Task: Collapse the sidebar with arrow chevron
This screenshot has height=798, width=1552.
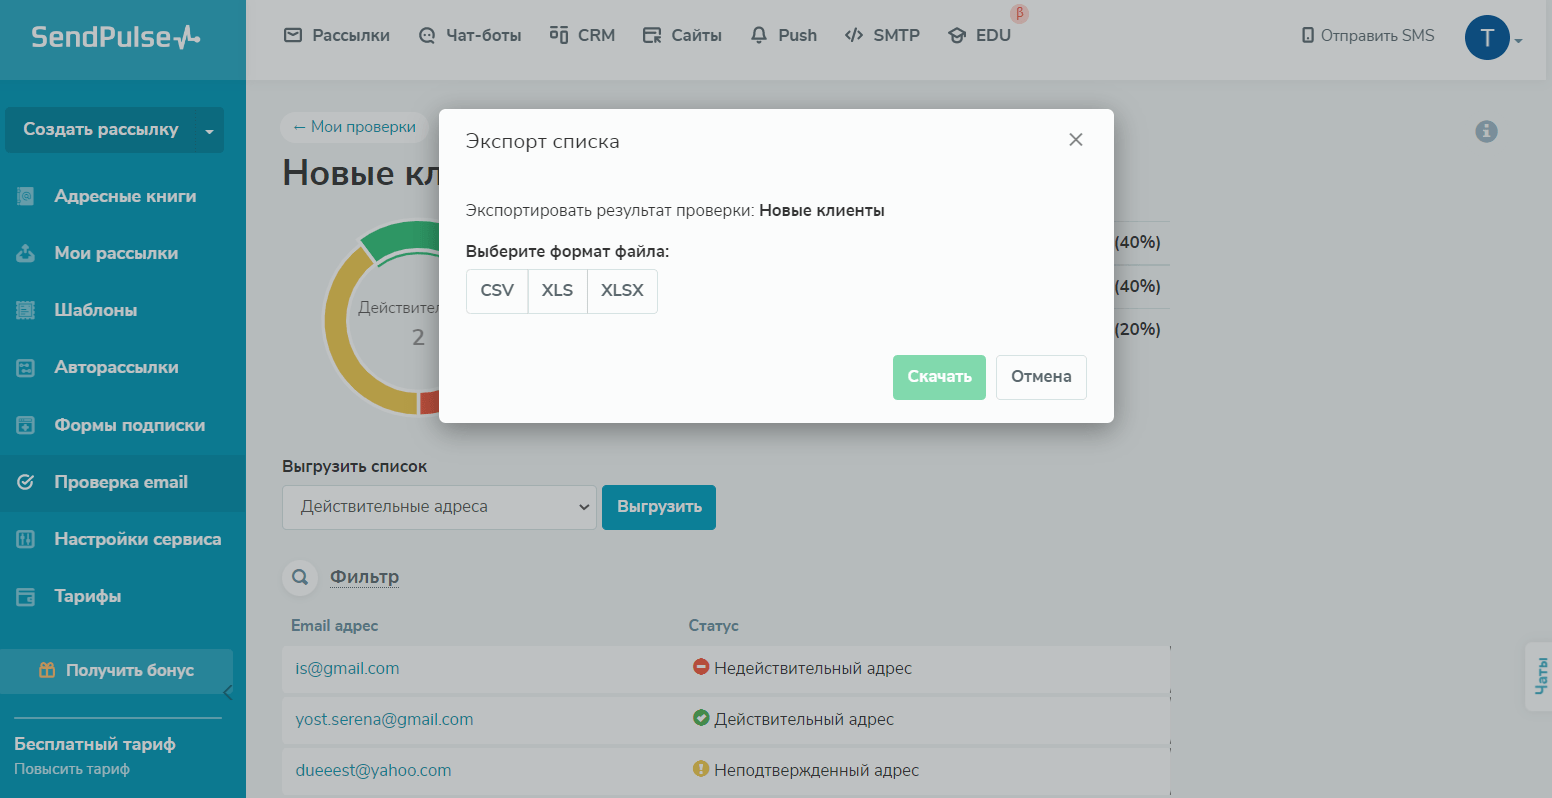Action: tap(227, 692)
